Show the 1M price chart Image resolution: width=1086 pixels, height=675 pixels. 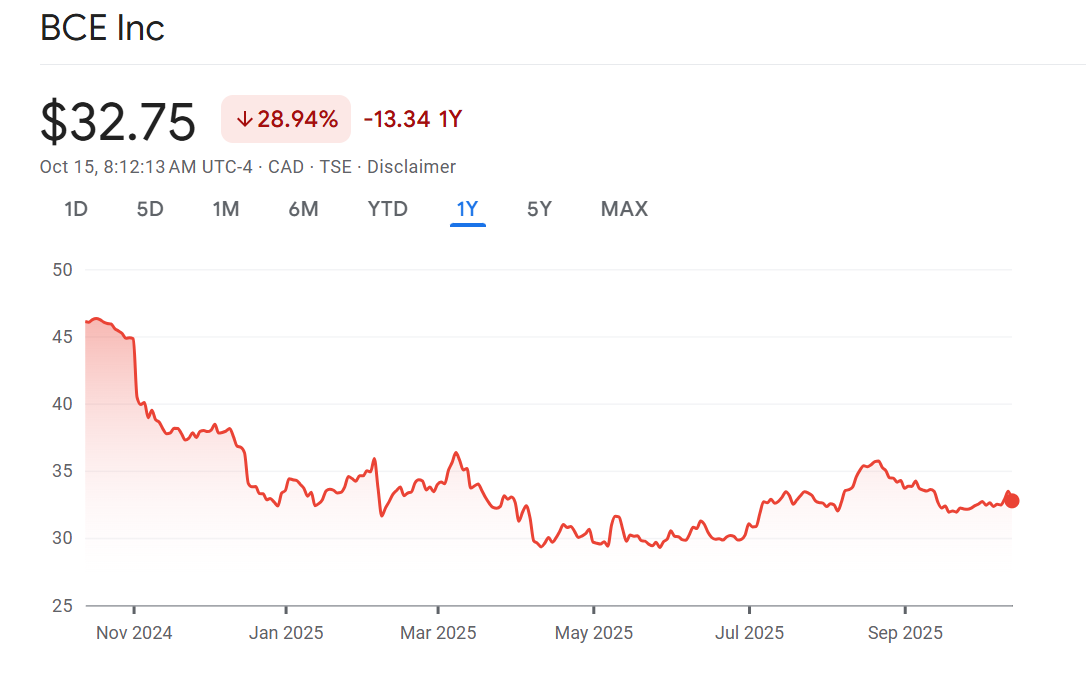pyautogui.click(x=226, y=209)
